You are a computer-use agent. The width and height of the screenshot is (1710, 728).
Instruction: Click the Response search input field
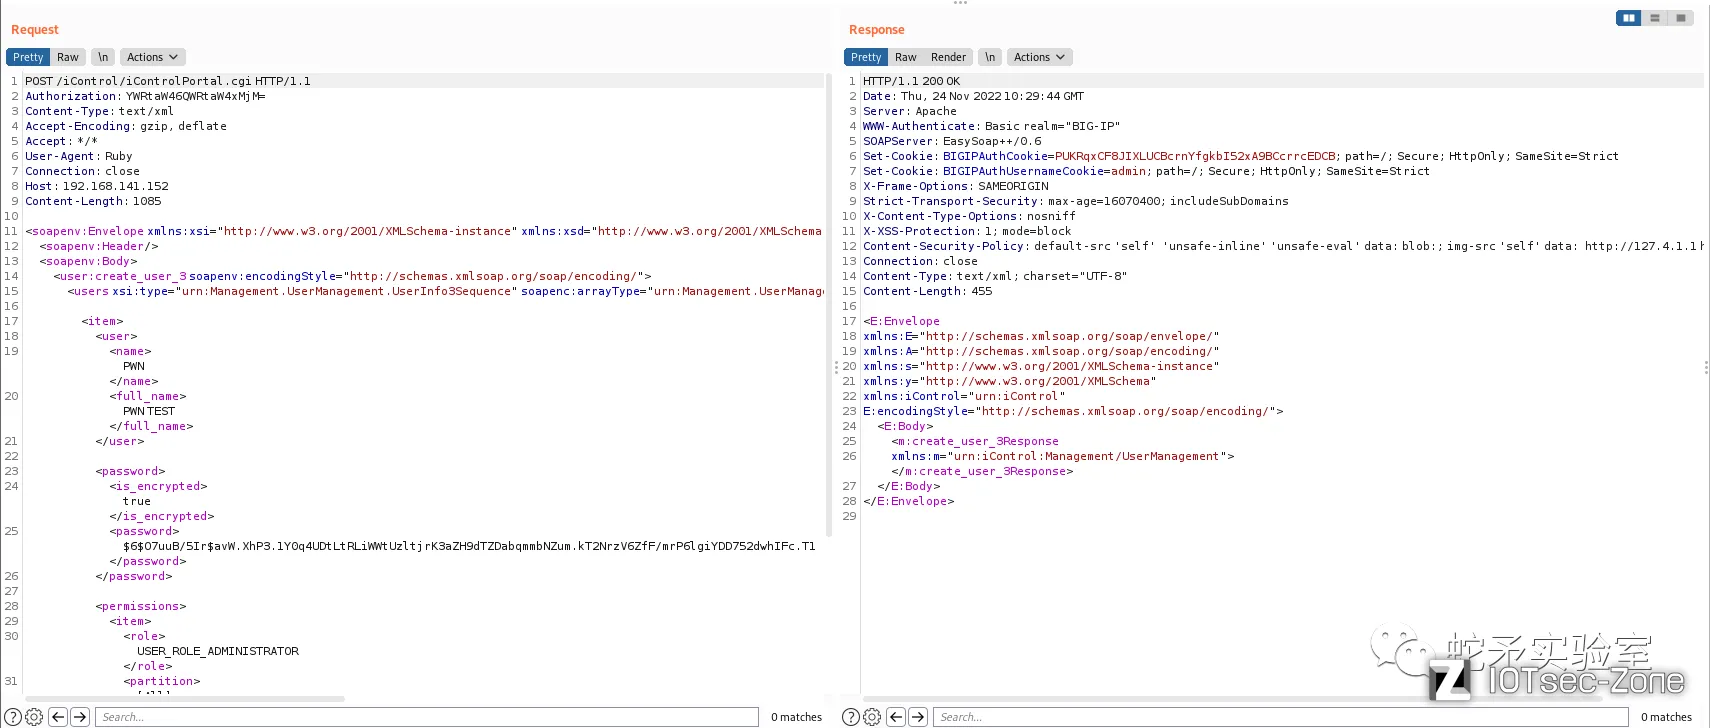point(1280,717)
